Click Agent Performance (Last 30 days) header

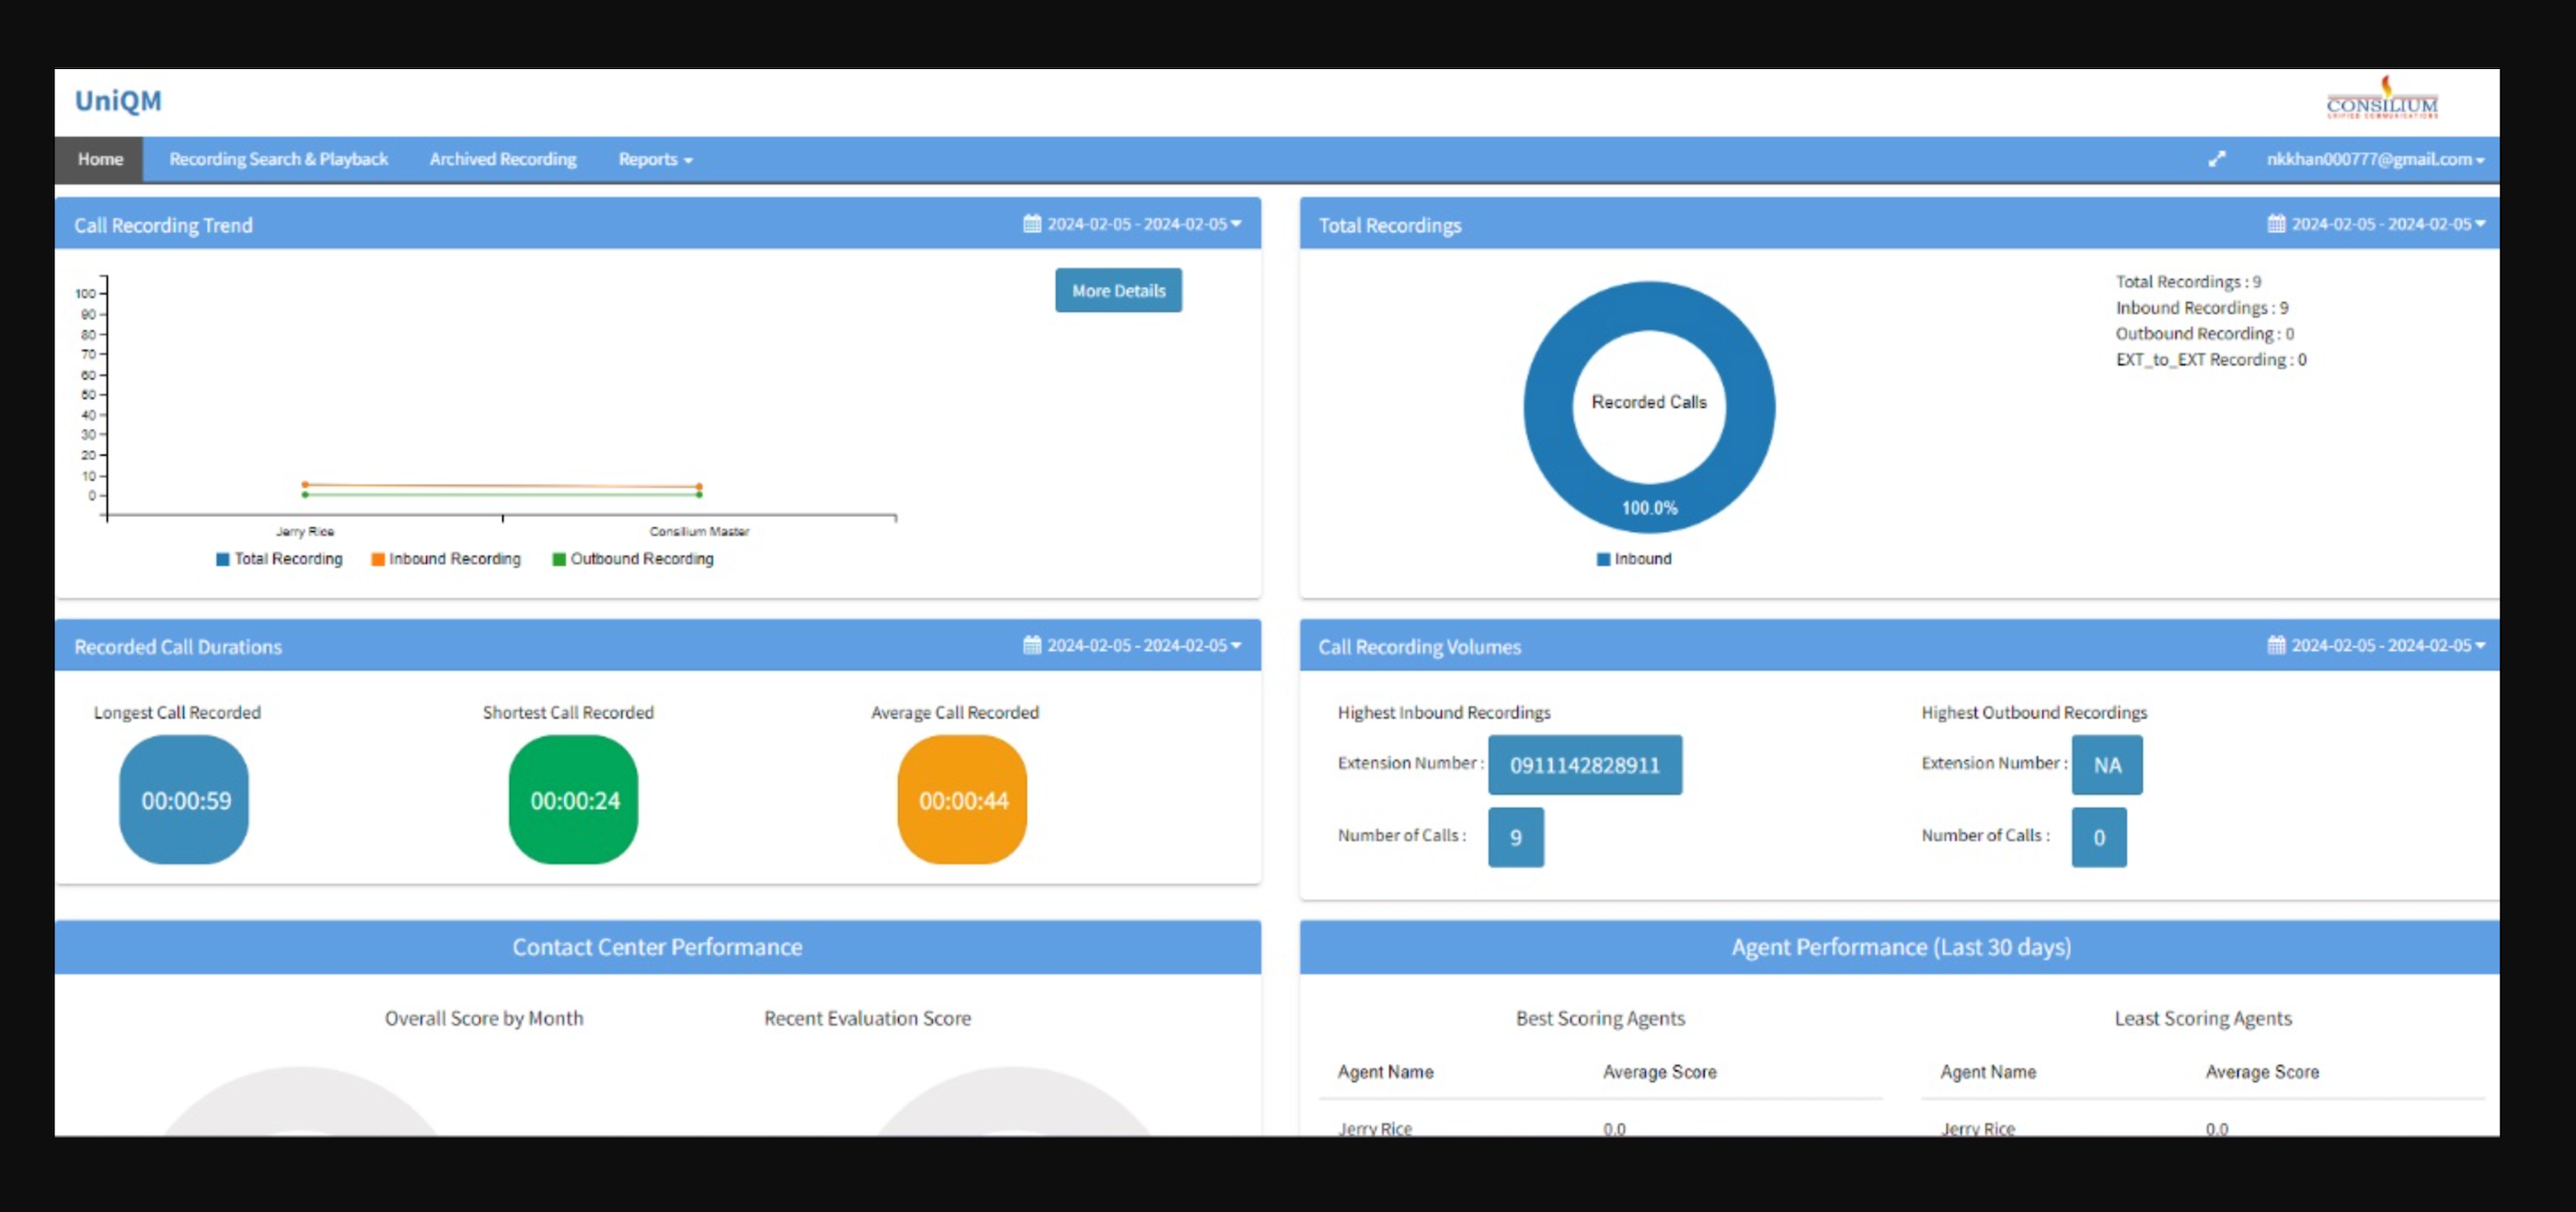[x=1900, y=947]
